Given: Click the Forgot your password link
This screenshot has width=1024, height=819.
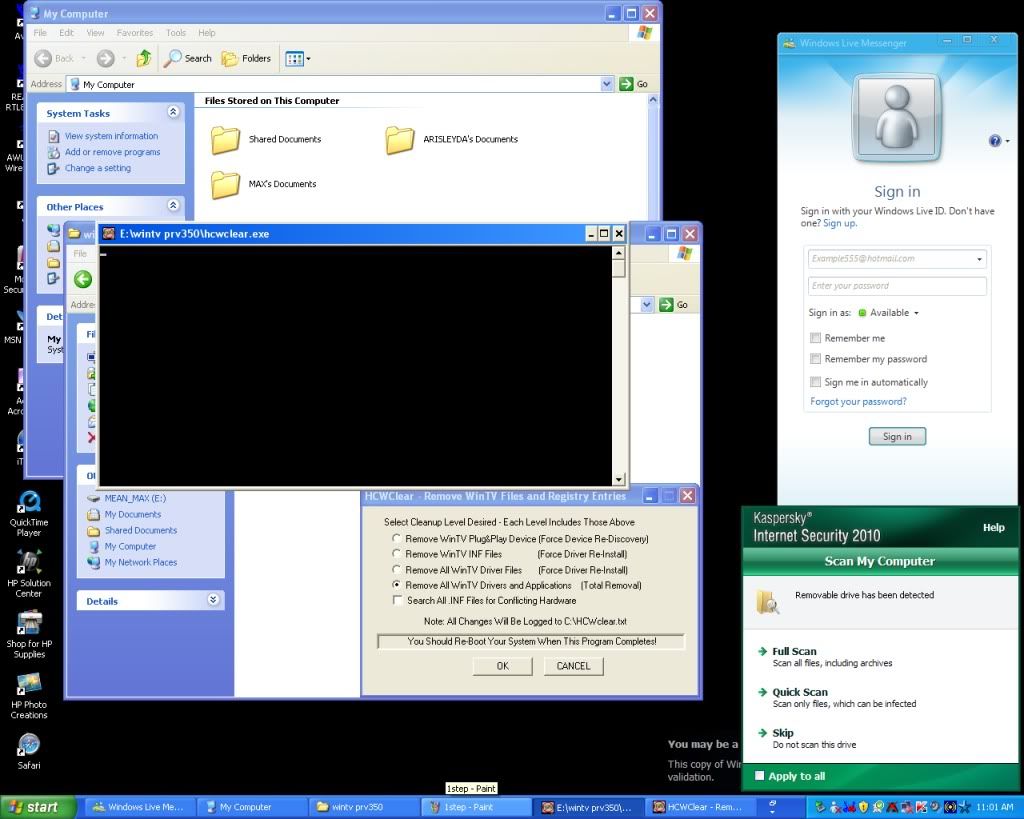Looking at the screenshot, I should point(858,402).
